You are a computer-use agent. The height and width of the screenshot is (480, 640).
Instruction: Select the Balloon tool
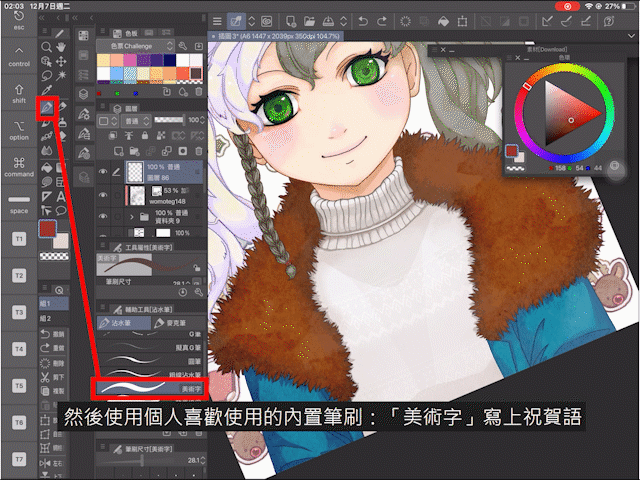[61, 211]
